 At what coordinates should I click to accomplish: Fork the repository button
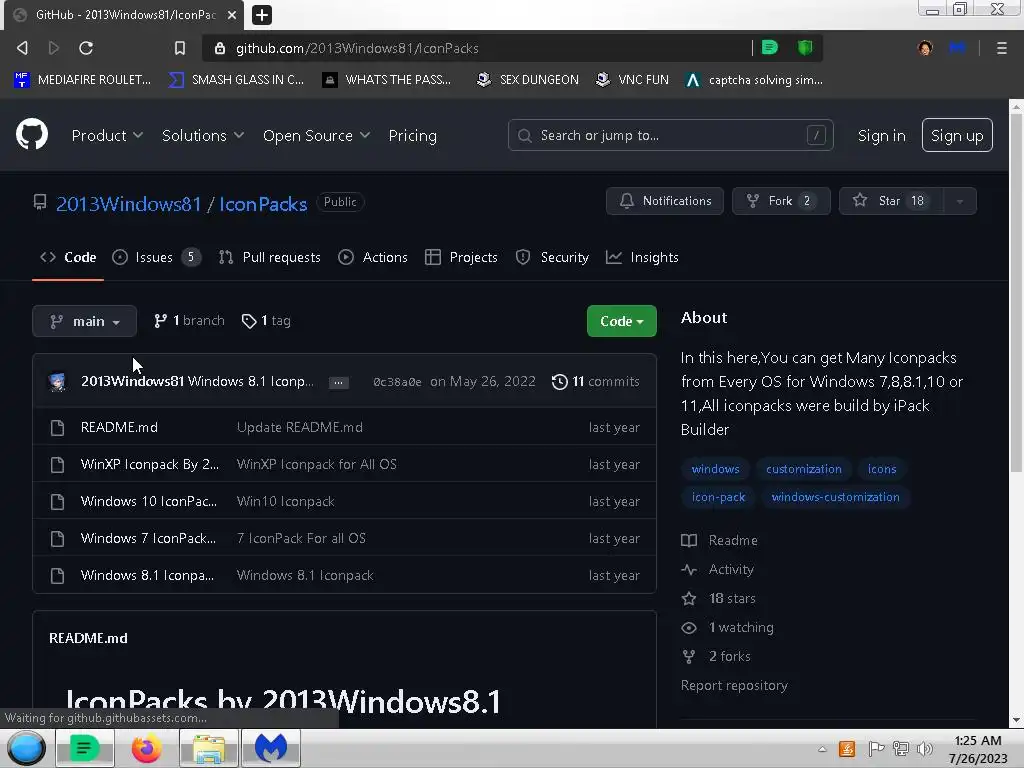781,201
